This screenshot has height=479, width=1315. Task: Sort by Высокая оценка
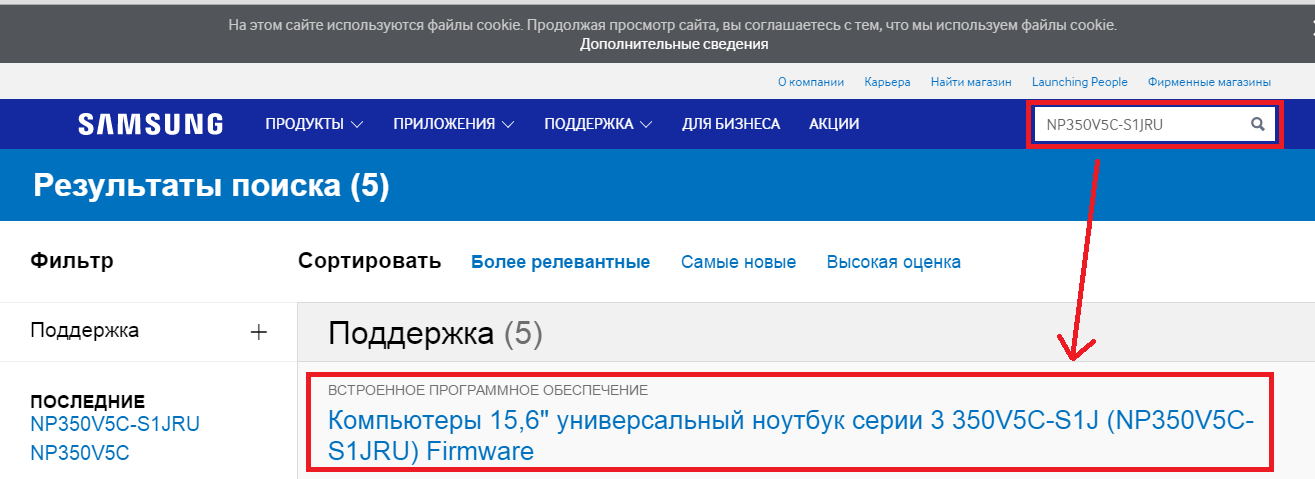coord(894,262)
